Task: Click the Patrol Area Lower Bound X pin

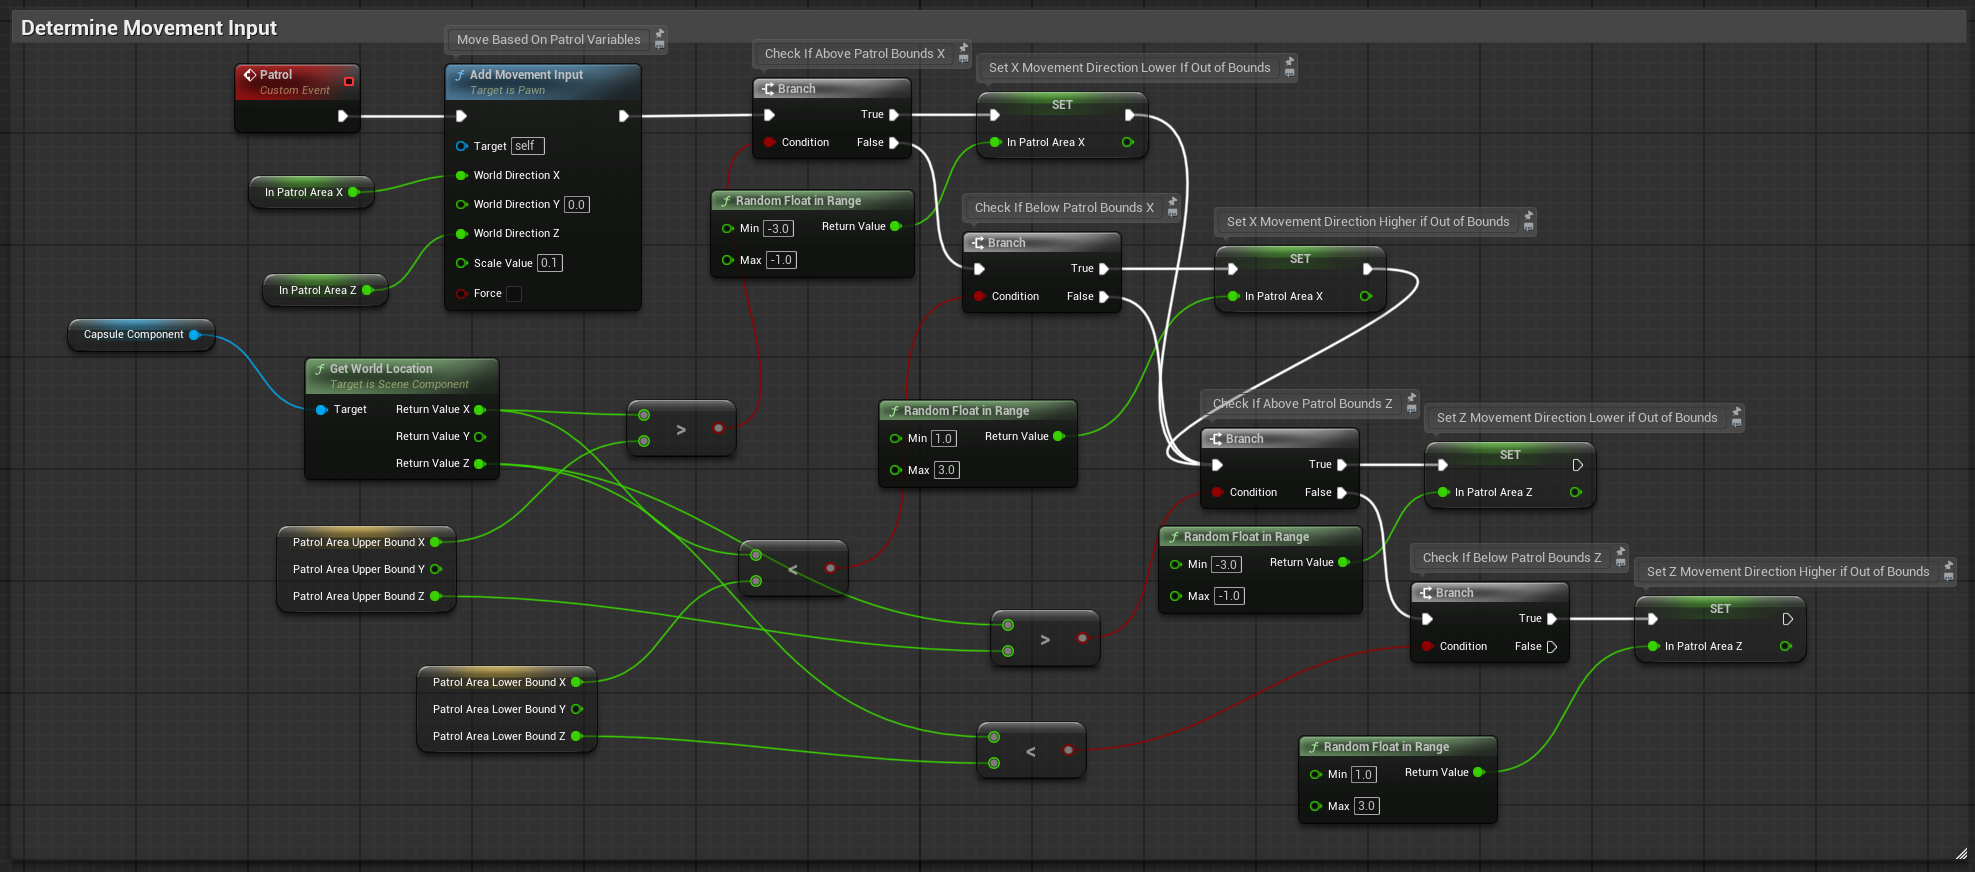Action: 577,682
